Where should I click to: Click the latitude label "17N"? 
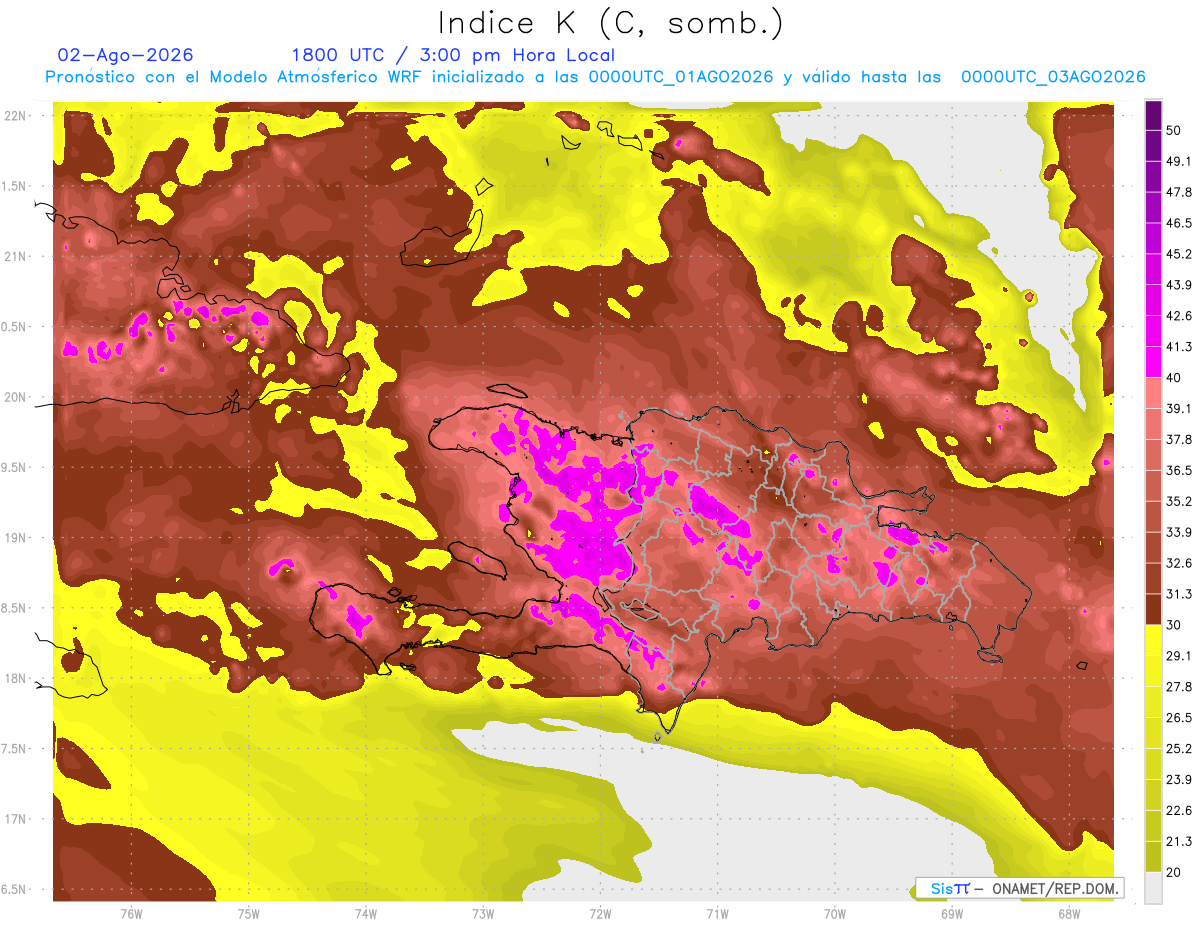pos(13,819)
